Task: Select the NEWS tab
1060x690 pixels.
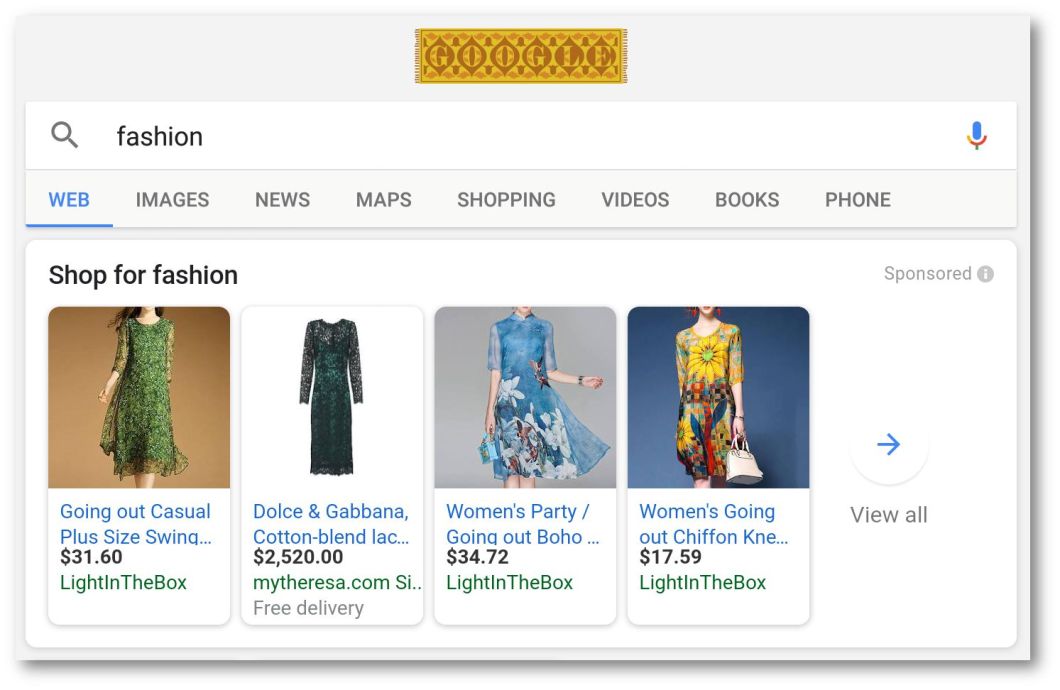Action: click(x=282, y=199)
